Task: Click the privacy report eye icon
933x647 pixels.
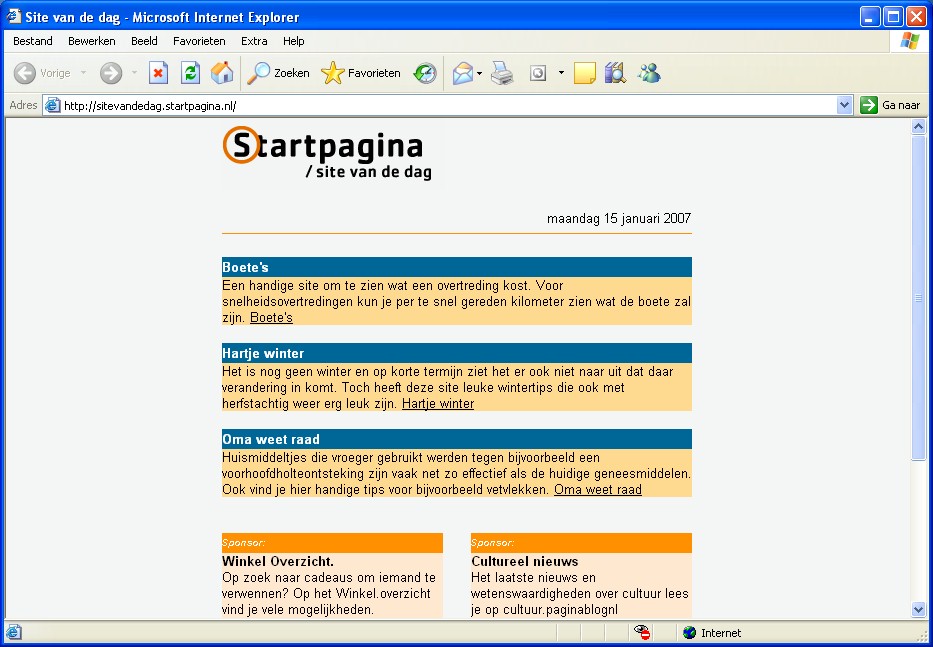Action: pos(642,632)
